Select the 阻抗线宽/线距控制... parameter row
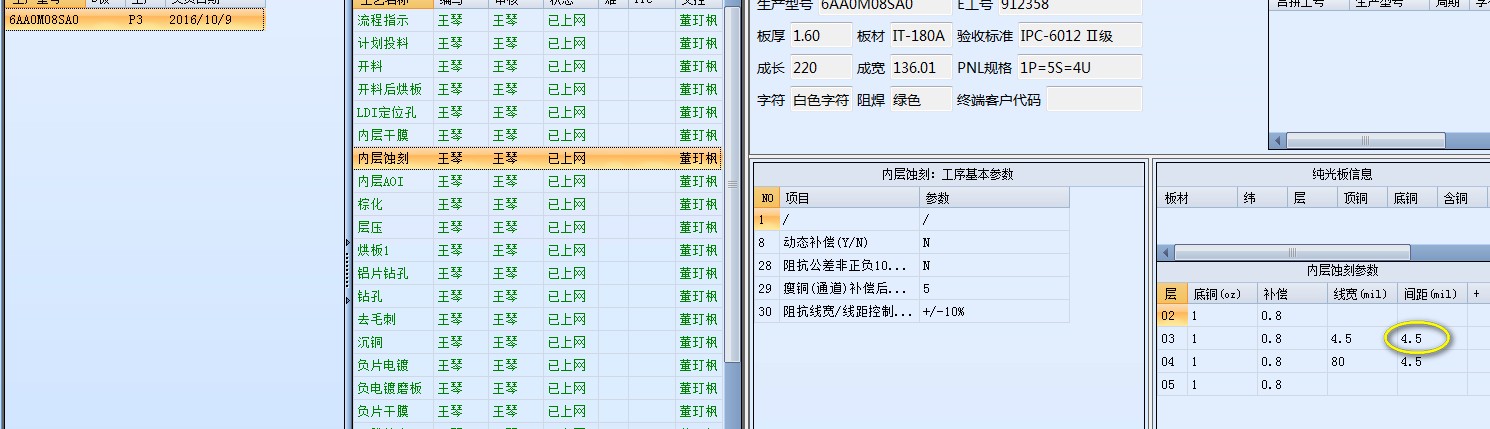This screenshot has height=429, width=1490. click(x=911, y=312)
